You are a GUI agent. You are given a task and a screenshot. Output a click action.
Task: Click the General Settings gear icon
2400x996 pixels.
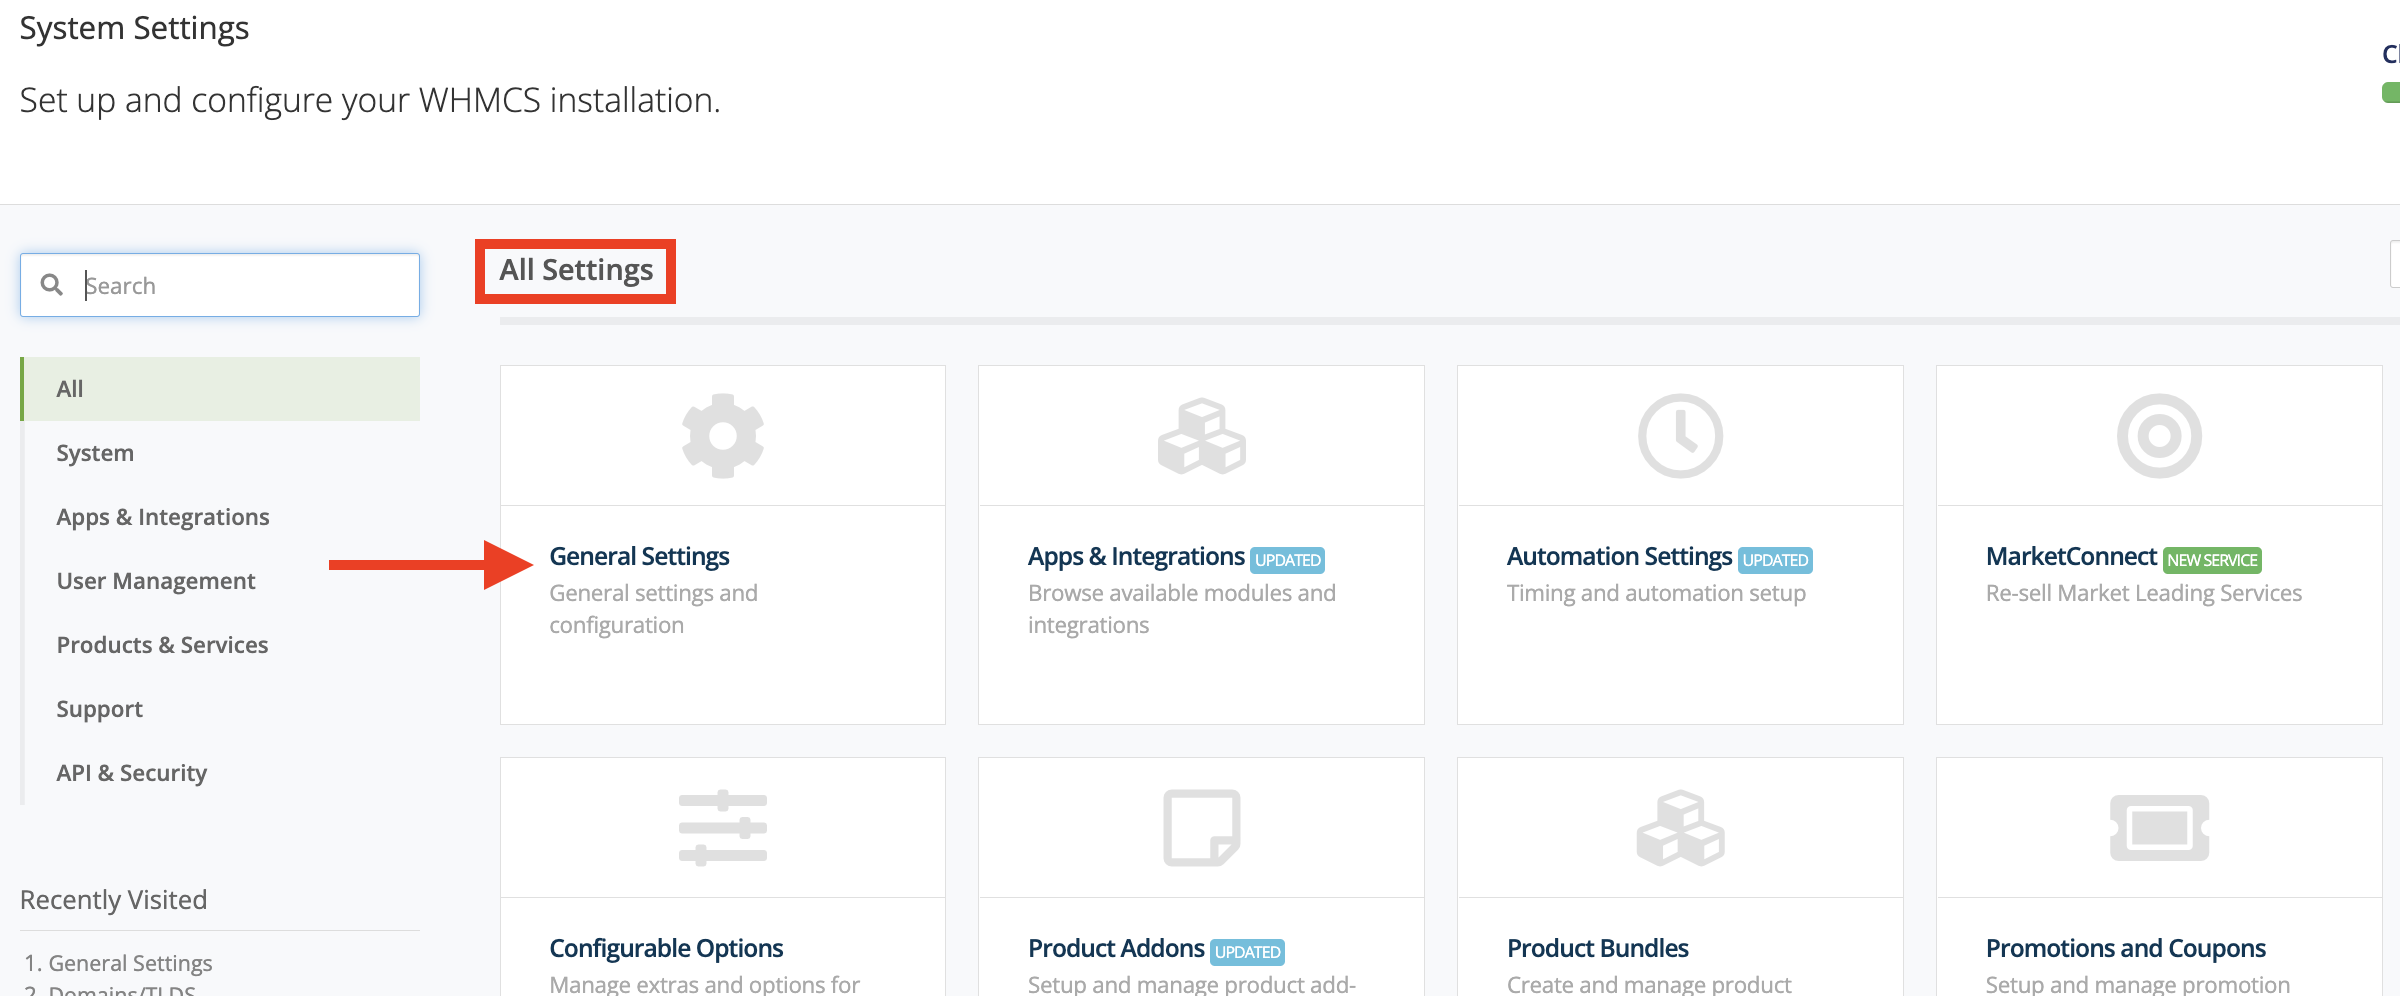pos(722,436)
